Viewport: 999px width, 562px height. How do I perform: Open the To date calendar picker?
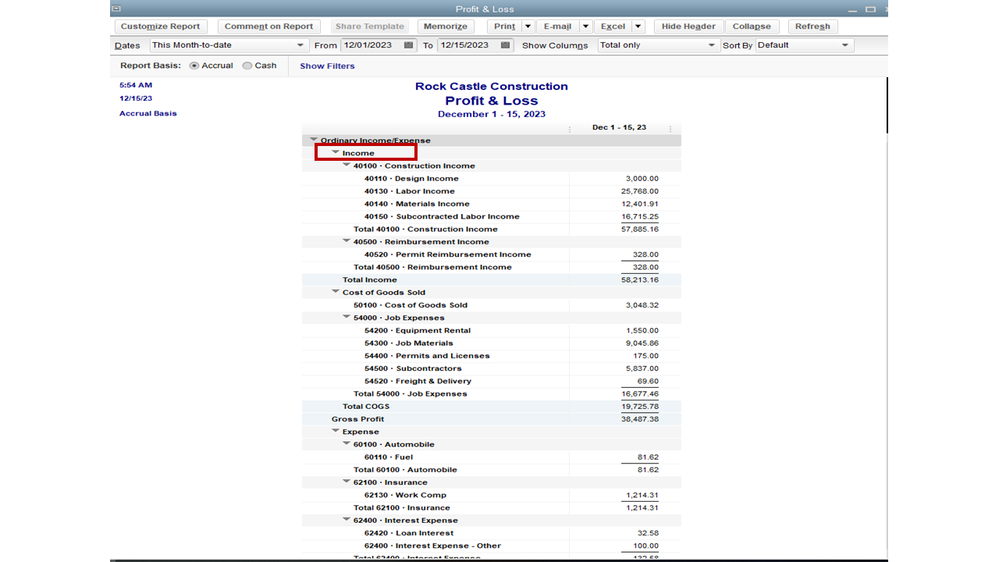505,45
